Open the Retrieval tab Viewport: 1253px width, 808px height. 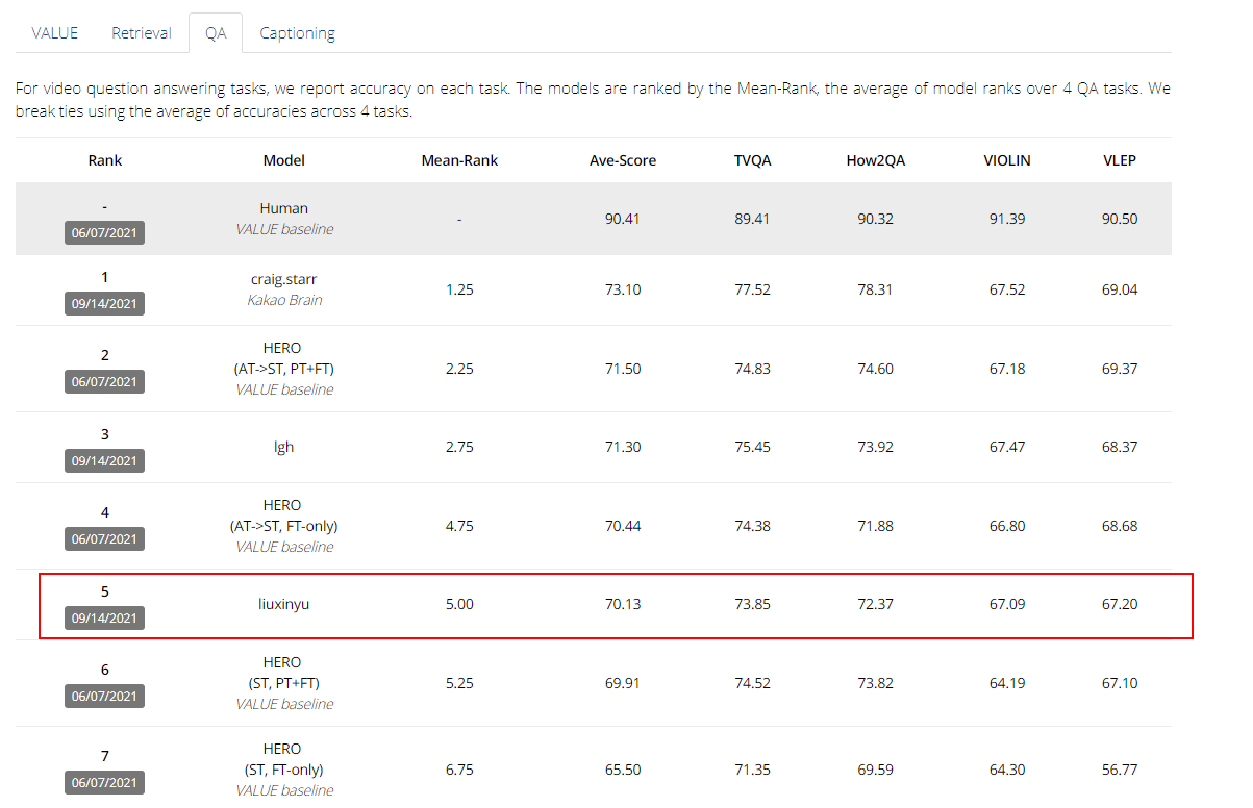click(x=141, y=33)
